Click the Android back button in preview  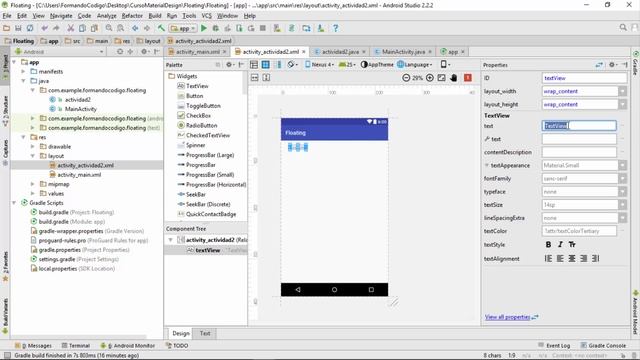[x=298, y=289]
